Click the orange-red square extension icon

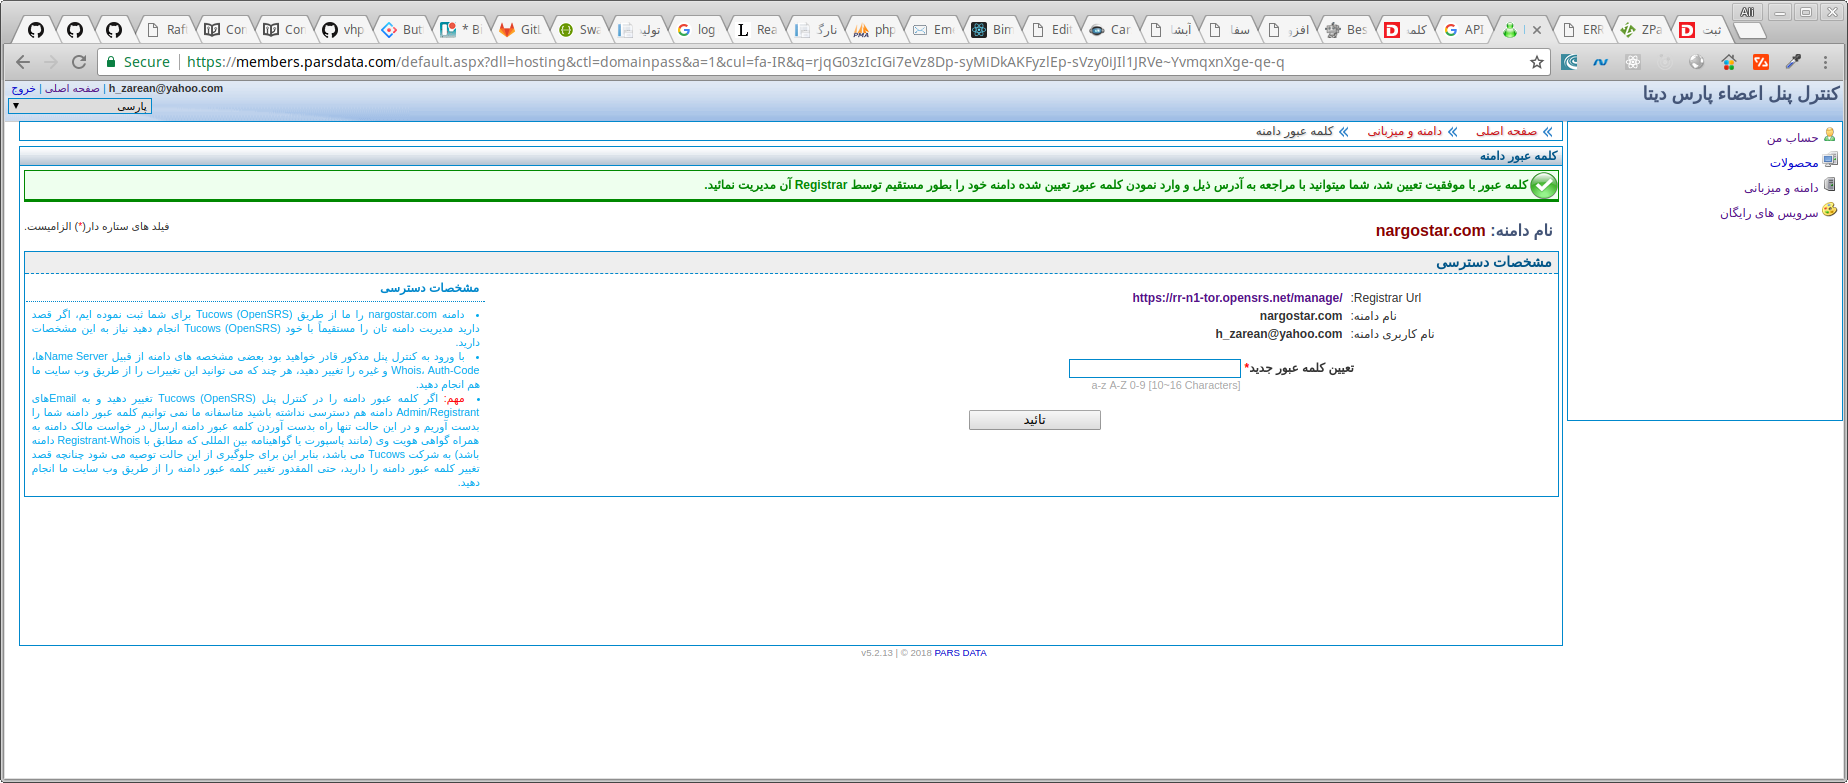(x=1761, y=62)
